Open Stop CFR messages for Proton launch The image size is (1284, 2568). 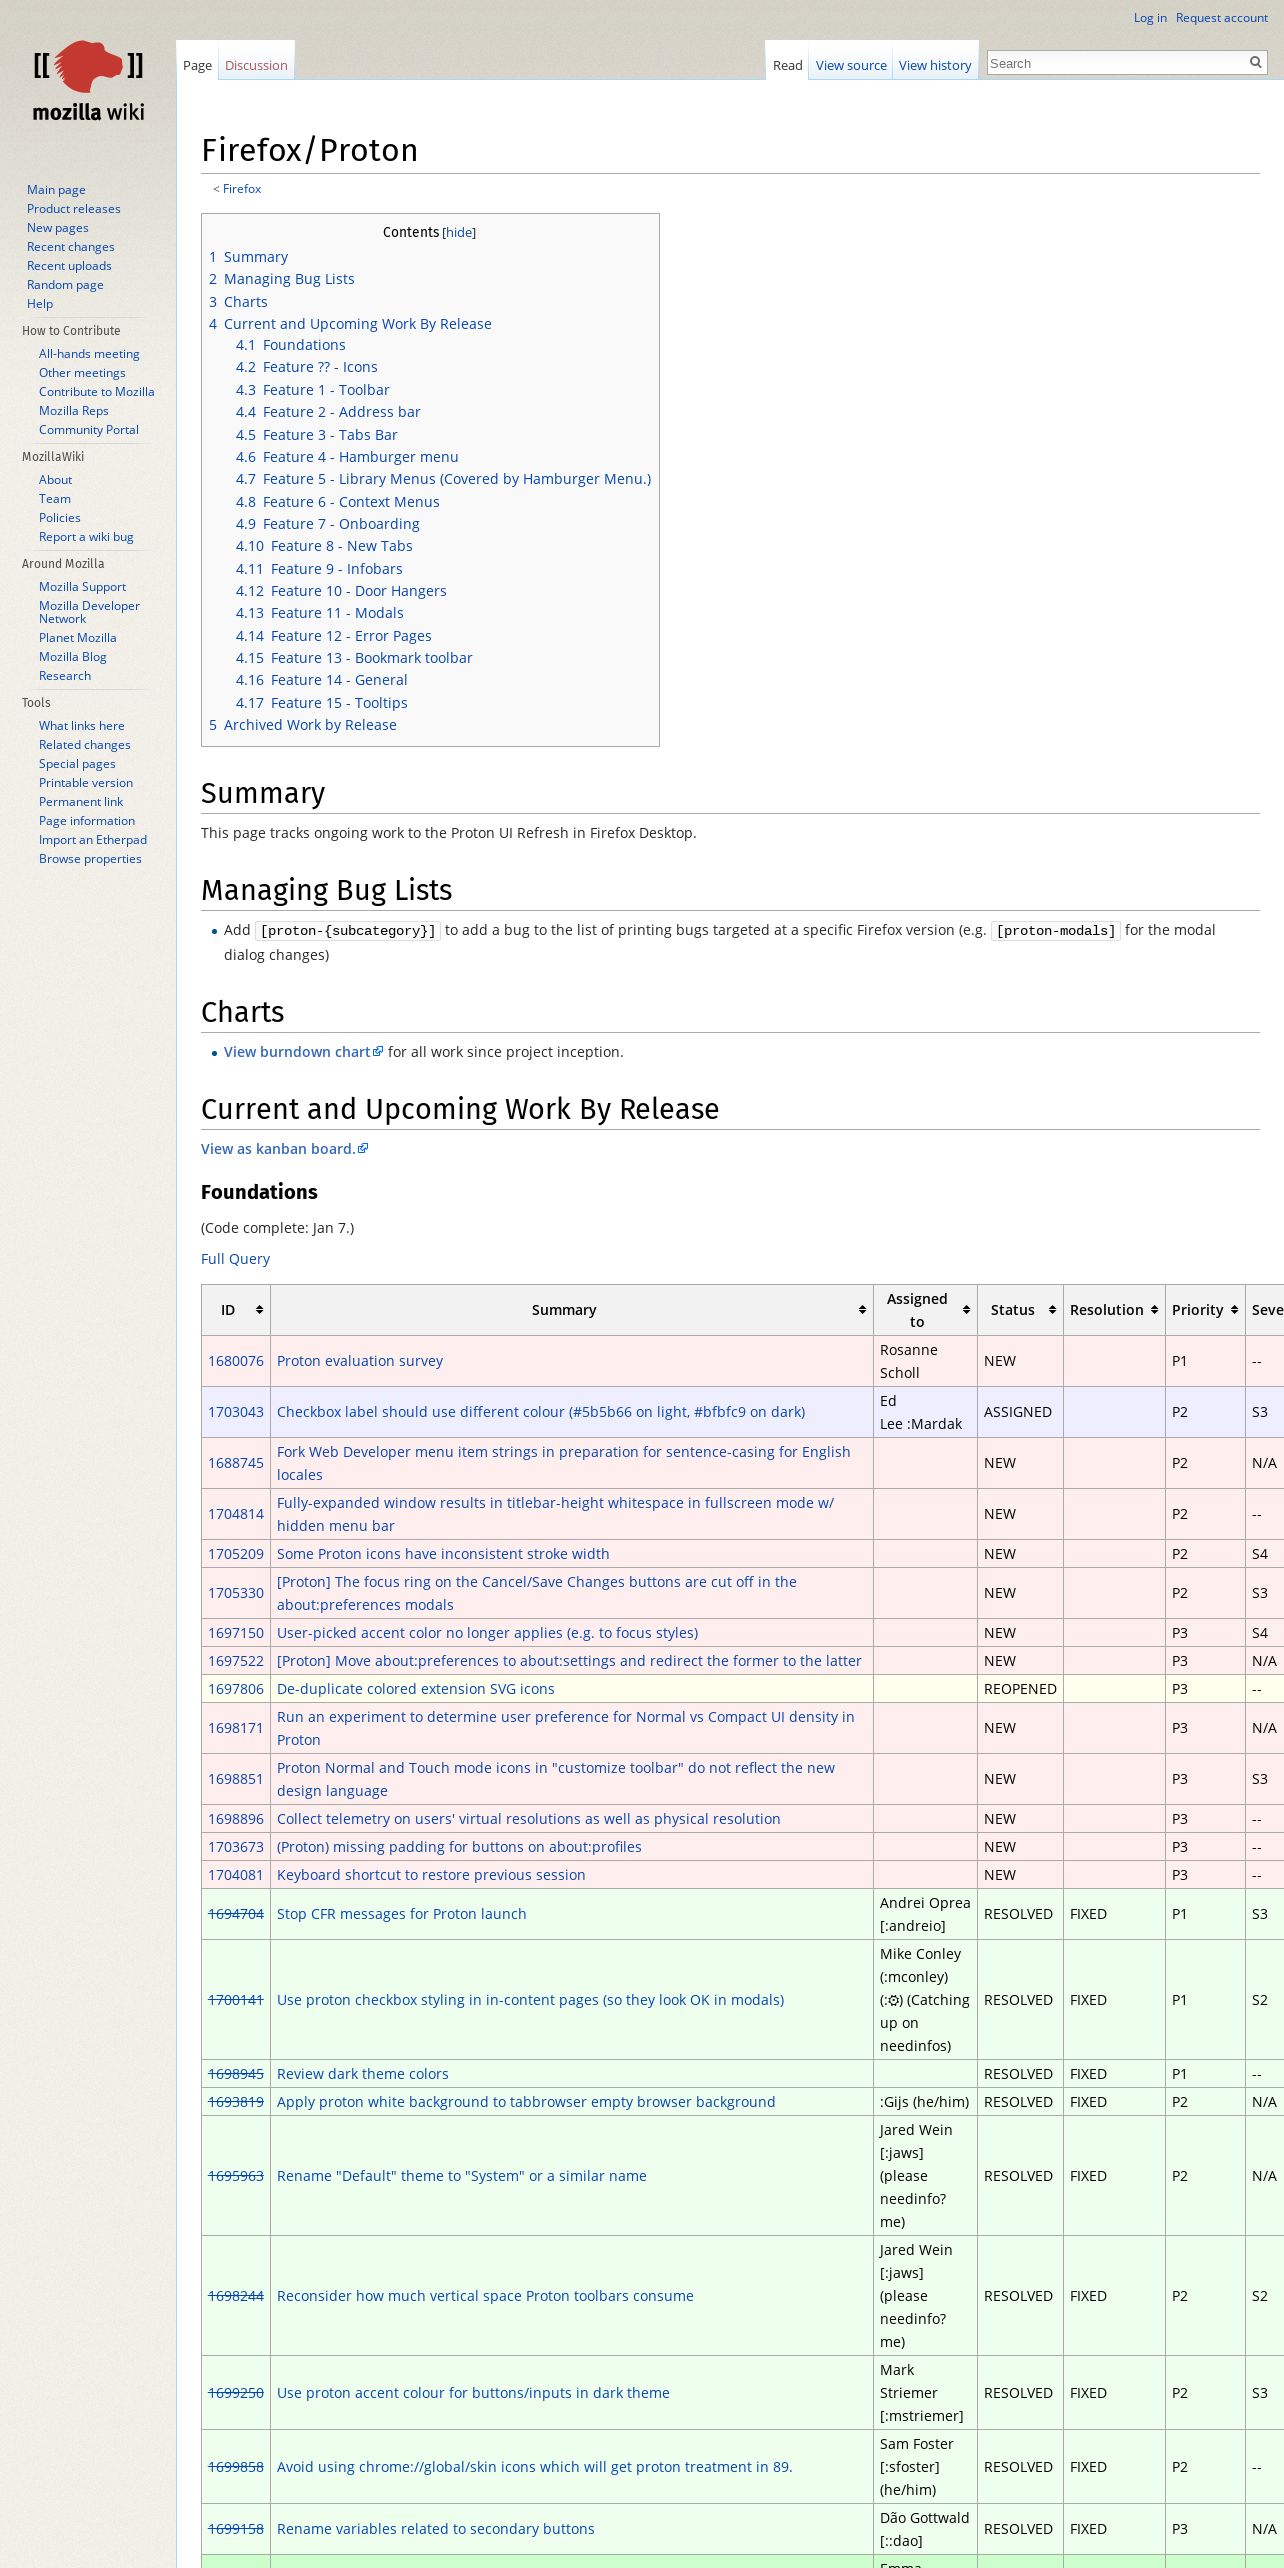pyautogui.click(x=401, y=1914)
